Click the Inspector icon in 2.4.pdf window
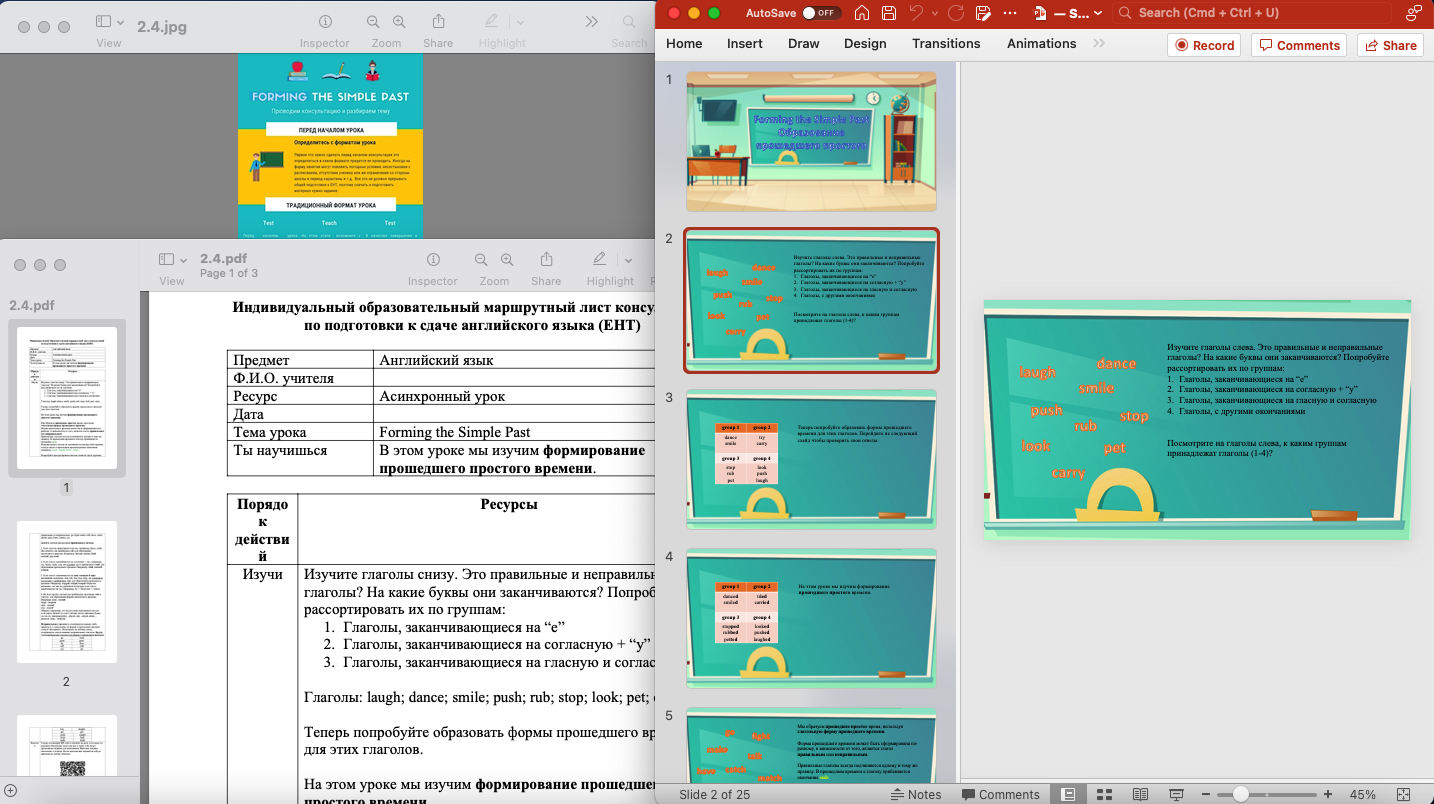Viewport: 1434px width, 804px height. pos(433,260)
